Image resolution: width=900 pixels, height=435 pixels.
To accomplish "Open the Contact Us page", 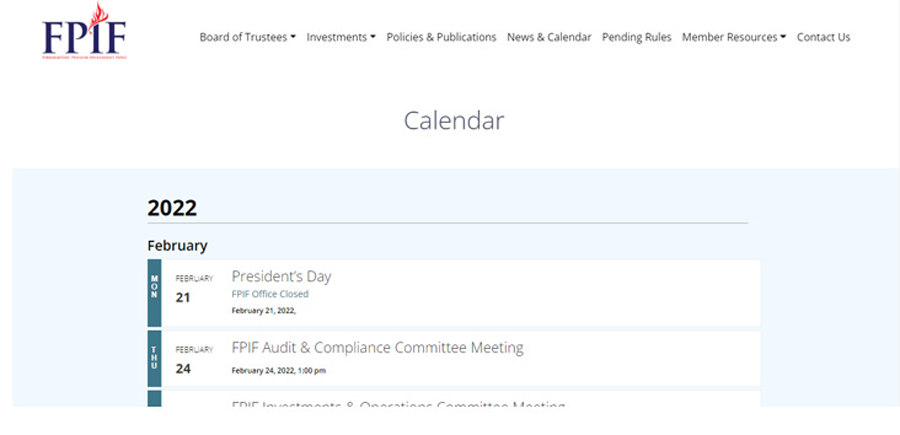I will (823, 37).
